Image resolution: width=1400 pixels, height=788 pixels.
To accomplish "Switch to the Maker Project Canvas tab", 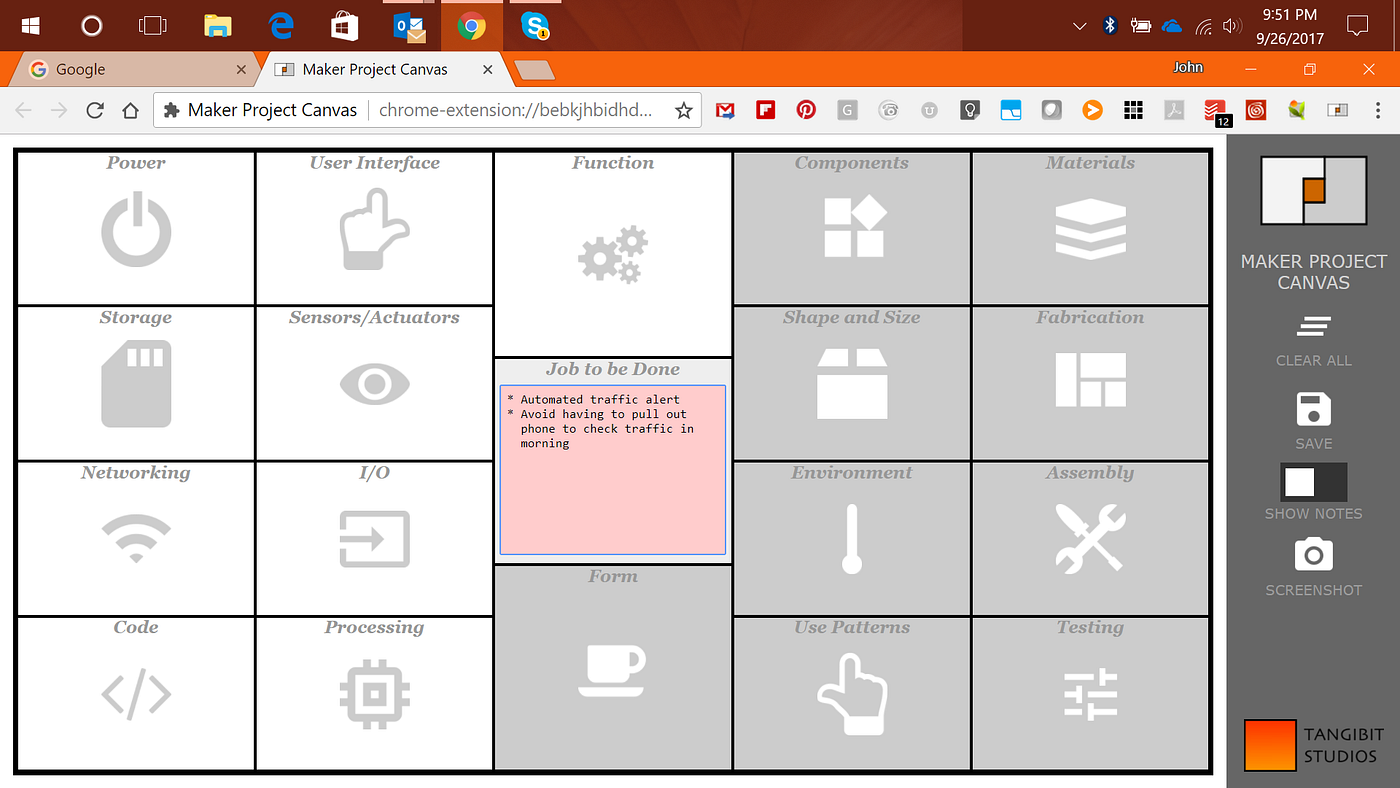I will tap(370, 69).
